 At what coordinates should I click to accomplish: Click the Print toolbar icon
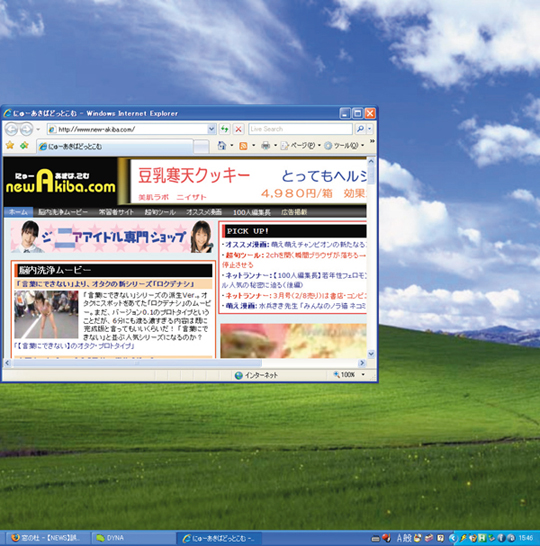[x=265, y=146]
